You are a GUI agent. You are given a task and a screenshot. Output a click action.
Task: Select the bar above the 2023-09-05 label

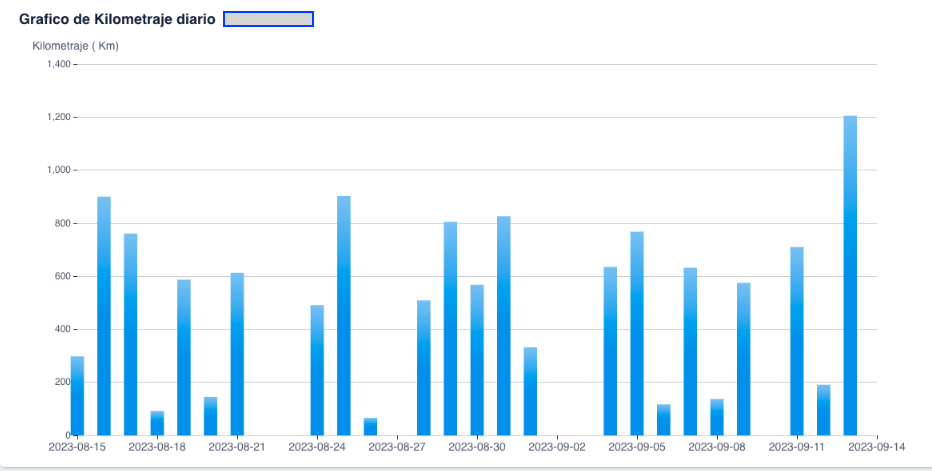pyautogui.click(x=637, y=333)
